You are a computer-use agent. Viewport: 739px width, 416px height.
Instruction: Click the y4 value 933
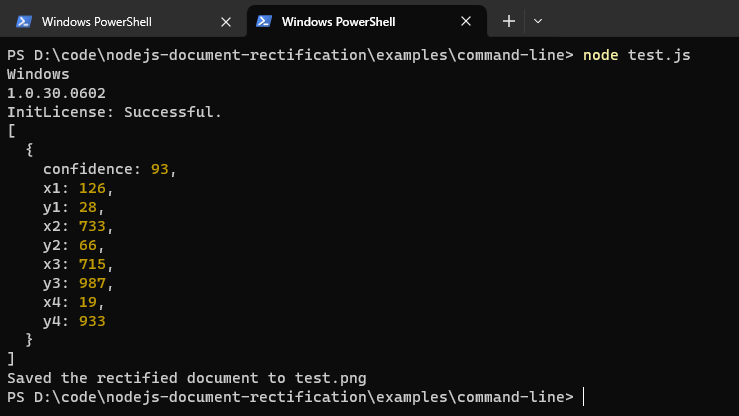click(x=92, y=321)
